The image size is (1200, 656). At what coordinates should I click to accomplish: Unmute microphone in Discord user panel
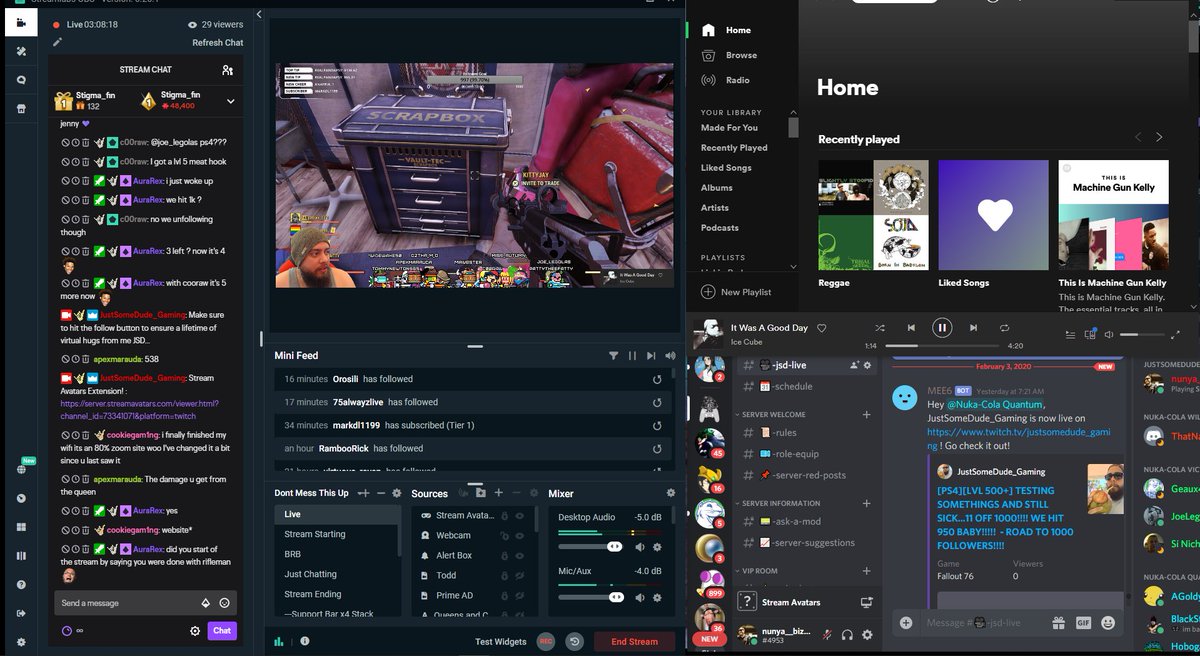[827, 634]
